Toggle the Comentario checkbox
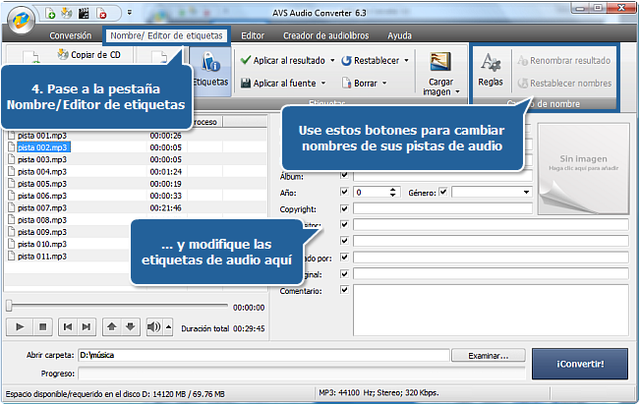This screenshot has width=640, height=404. pos(344,290)
